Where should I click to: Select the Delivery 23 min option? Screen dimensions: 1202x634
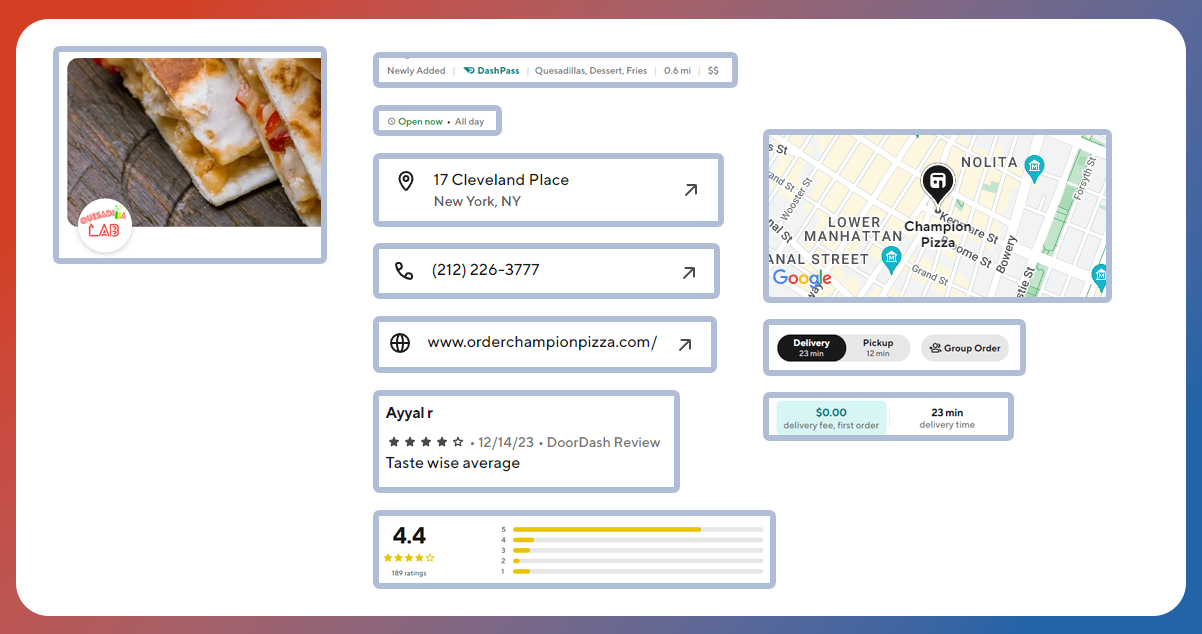tap(811, 348)
